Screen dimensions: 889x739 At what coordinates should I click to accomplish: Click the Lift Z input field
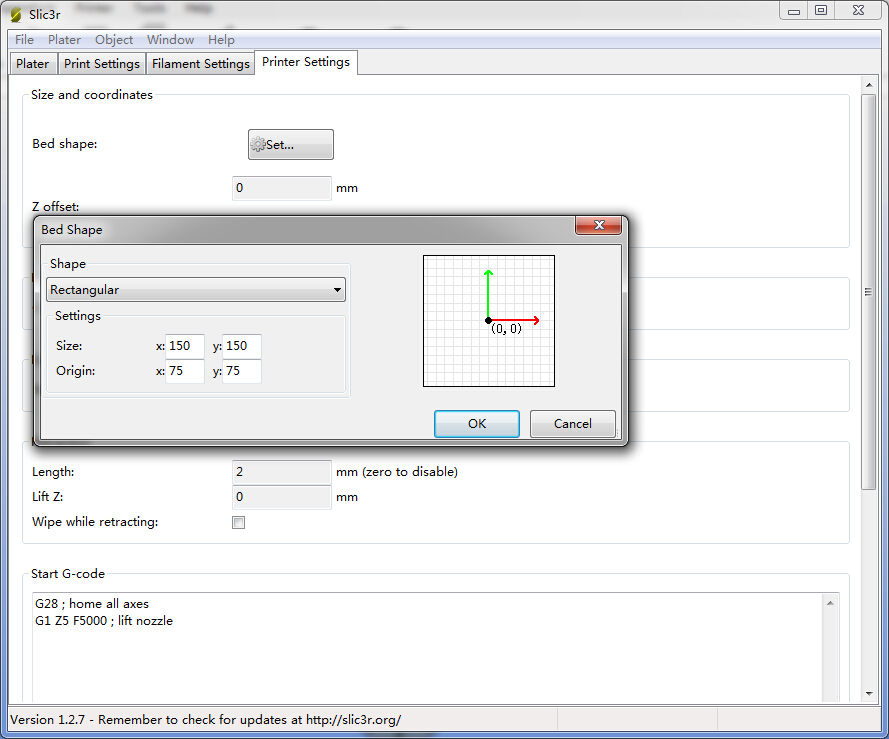pyautogui.click(x=282, y=497)
